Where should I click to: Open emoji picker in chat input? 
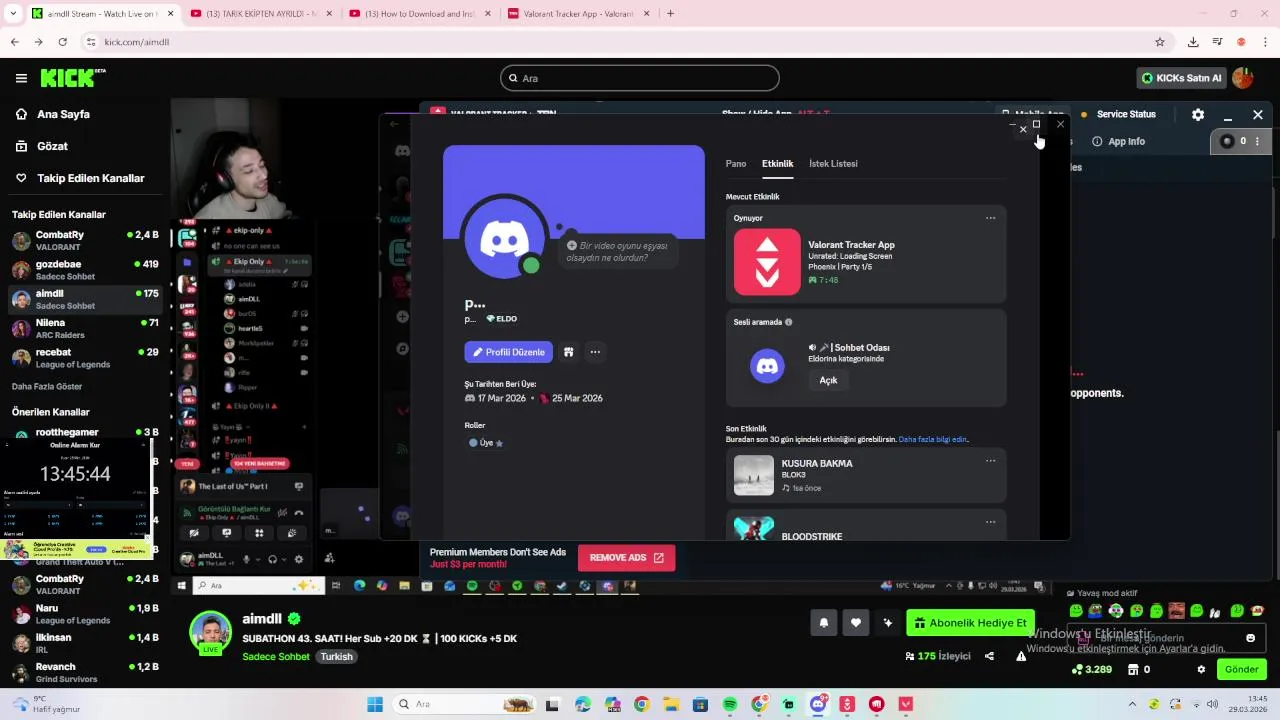[1250, 638]
